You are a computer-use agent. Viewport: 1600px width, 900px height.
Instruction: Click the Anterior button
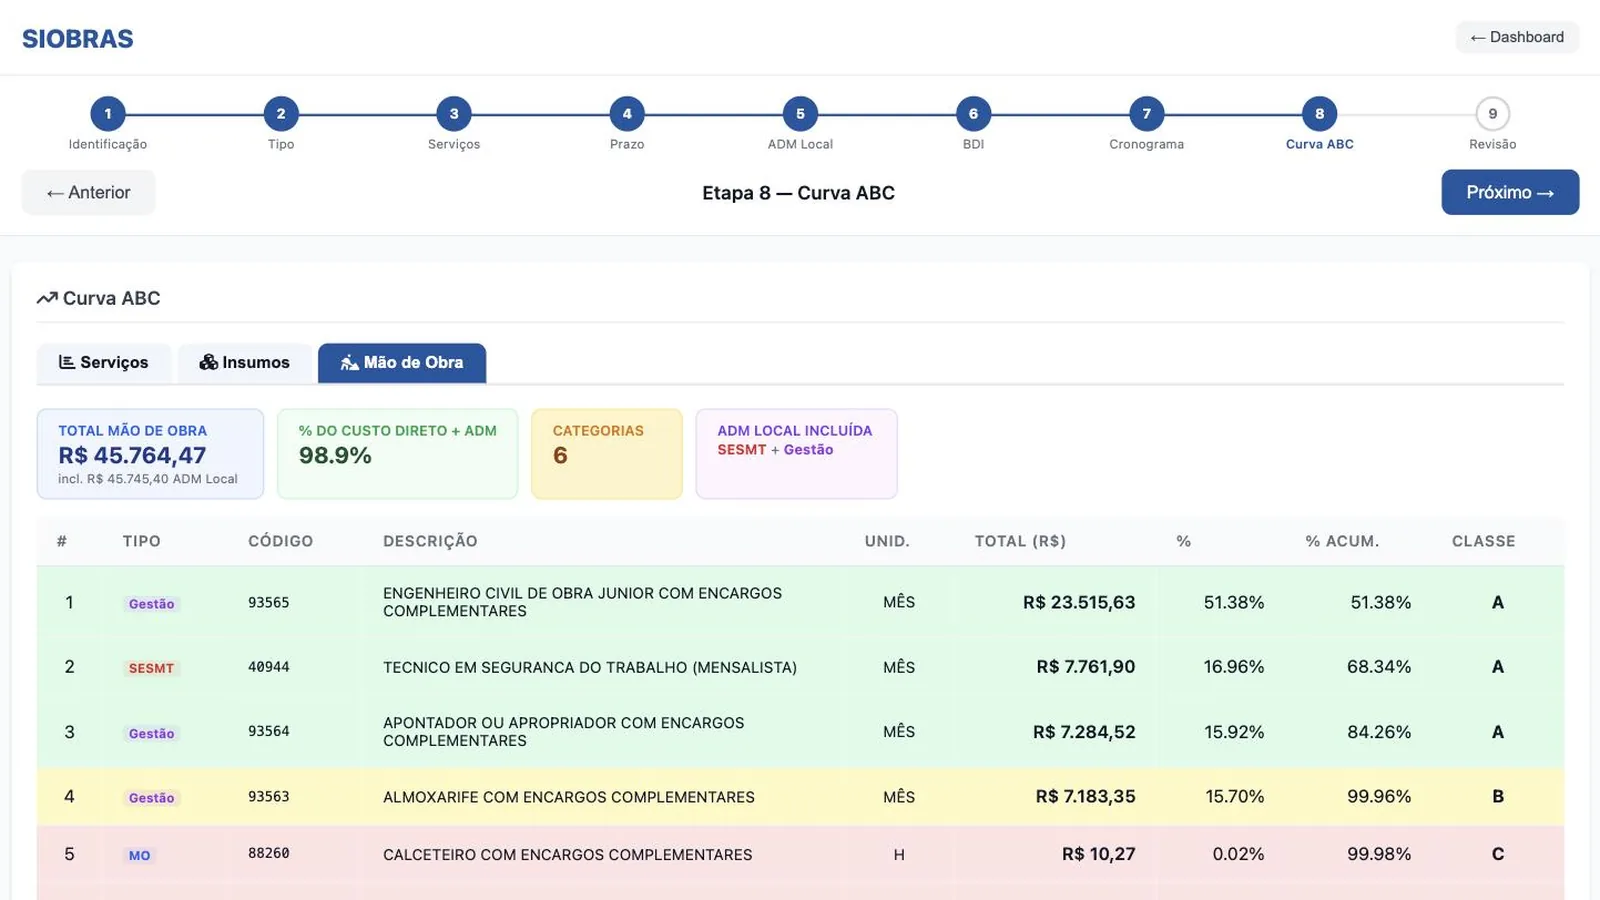pos(89,192)
